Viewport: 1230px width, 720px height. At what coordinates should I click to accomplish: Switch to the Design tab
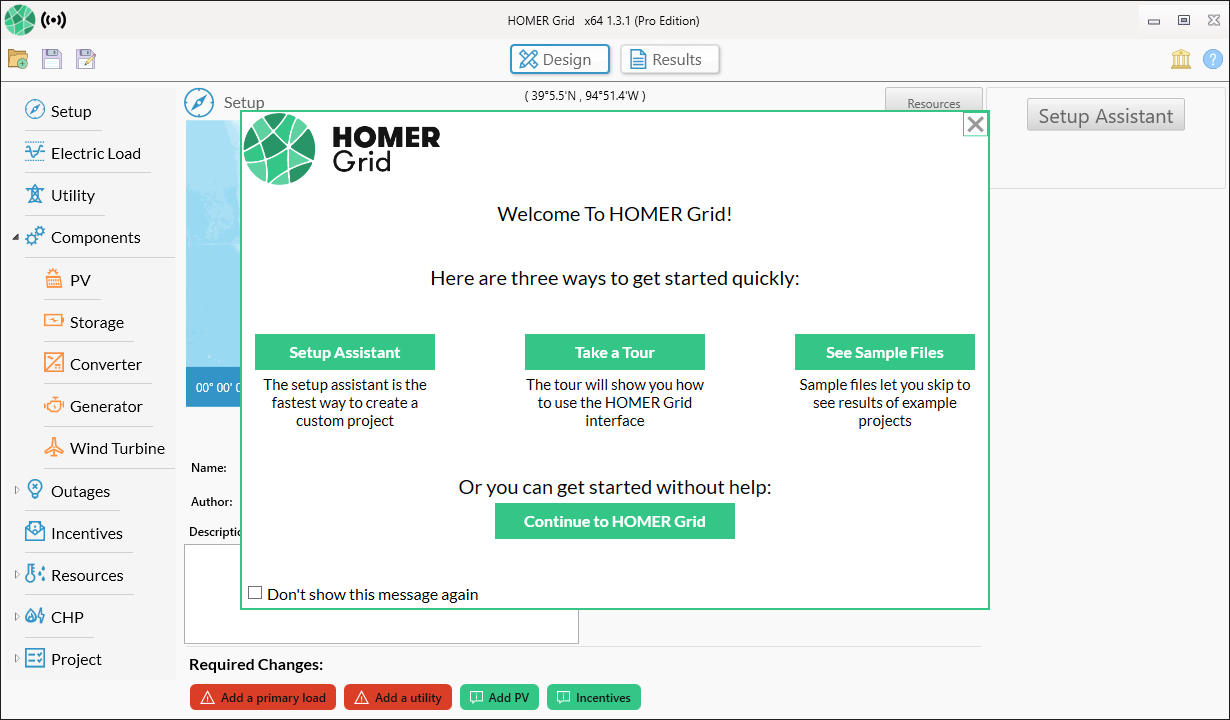pyautogui.click(x=559, y=59)
